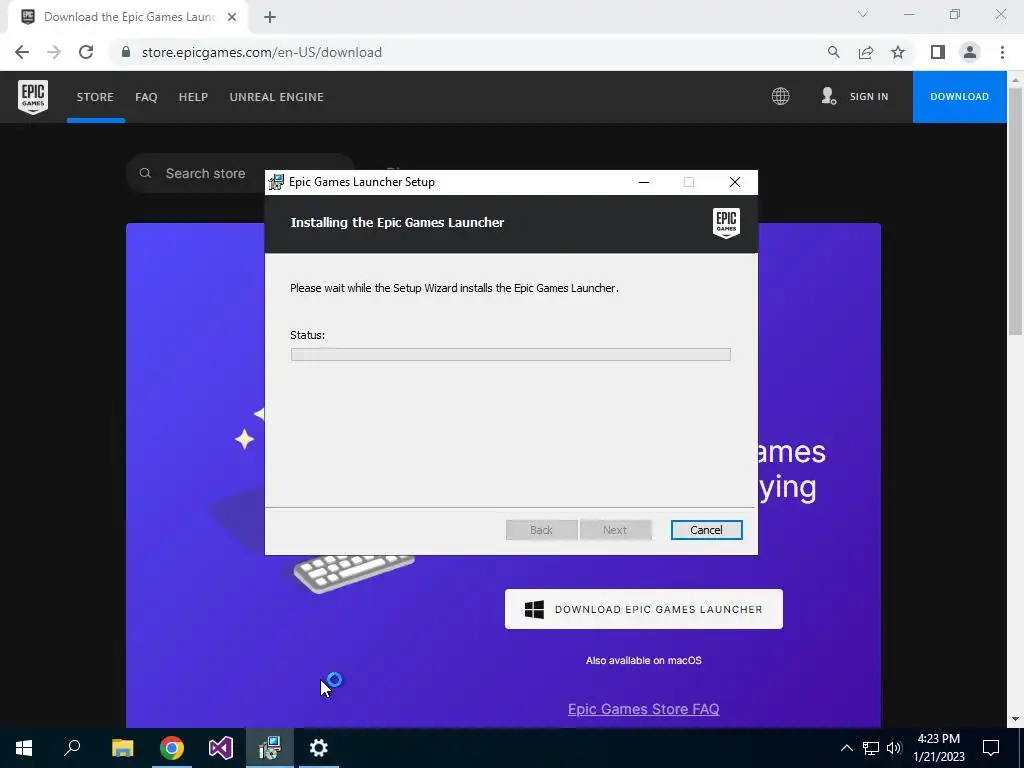Click the Epic Games logo in setup dialog header
The width and height of the screenshot is (1024, 768).
click(x=726, y=223)
